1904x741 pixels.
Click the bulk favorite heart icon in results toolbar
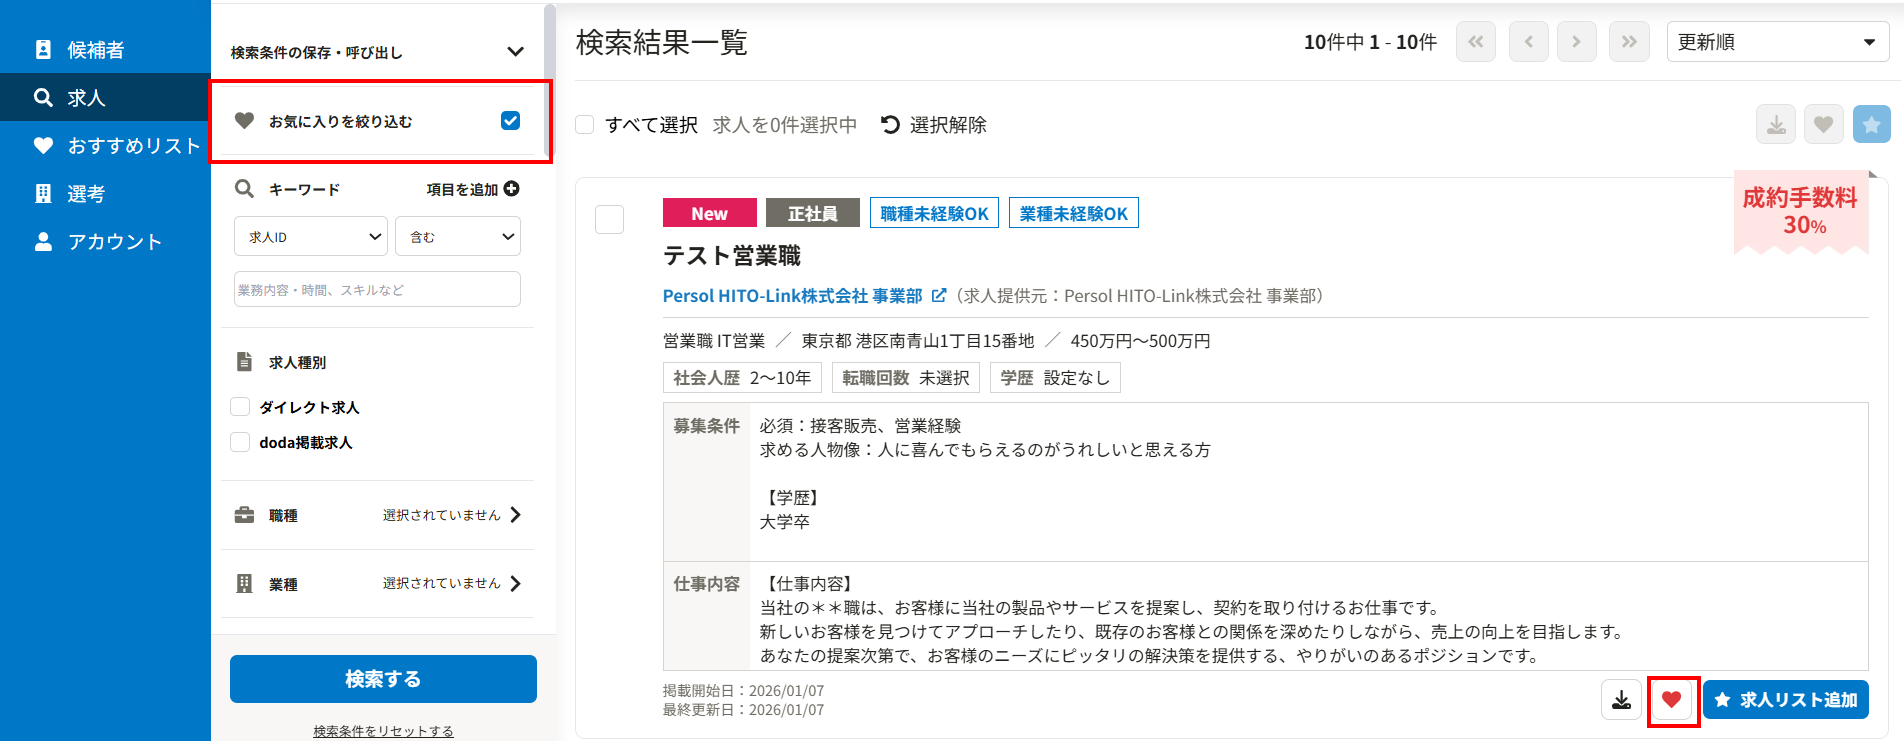[x=1824, y=125]
